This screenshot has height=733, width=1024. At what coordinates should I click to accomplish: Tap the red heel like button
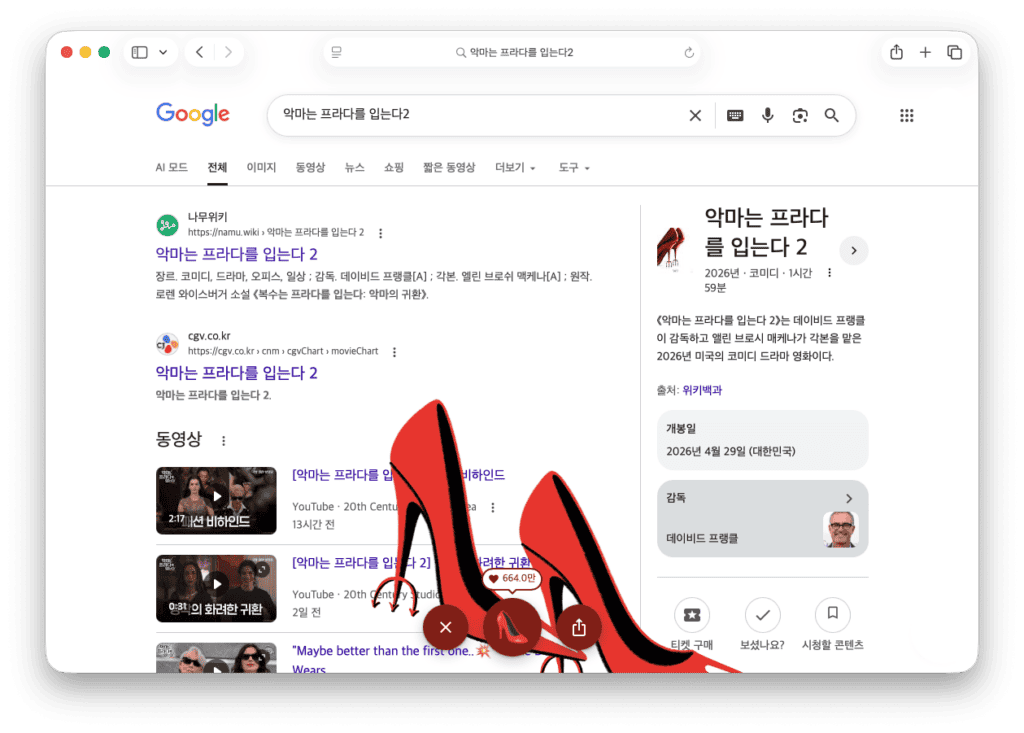[512, 626]
